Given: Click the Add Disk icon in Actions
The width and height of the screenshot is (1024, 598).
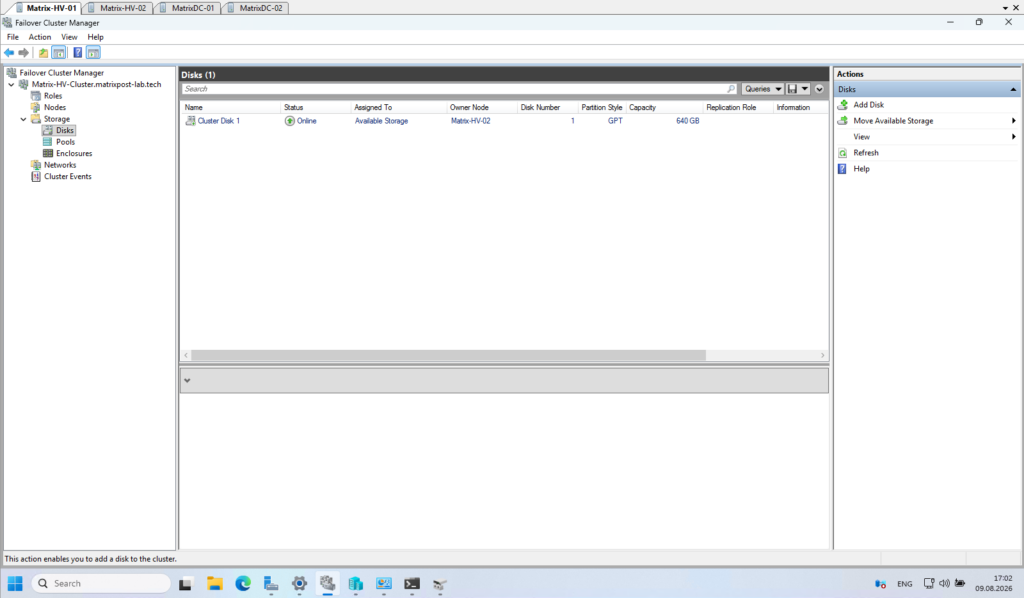Looking at the screenshot, I should click(842, 104).
